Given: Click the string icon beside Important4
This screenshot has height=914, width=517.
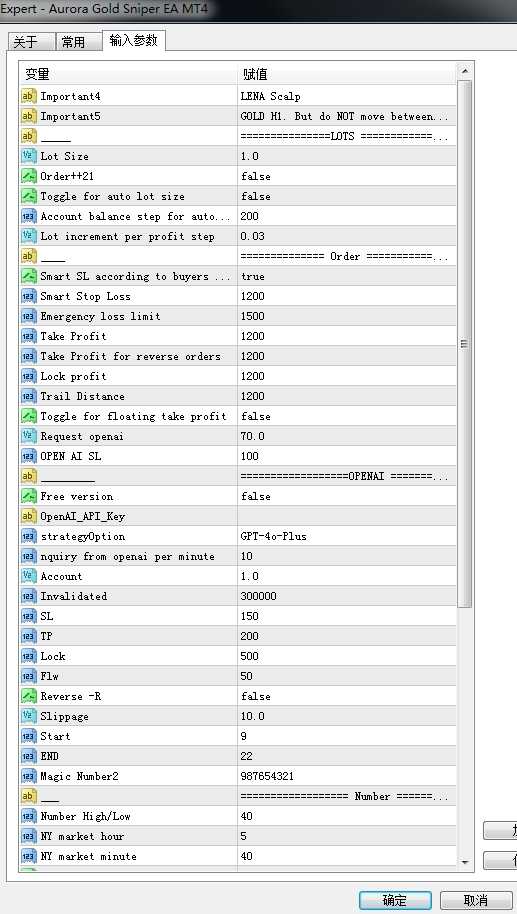Looking at the screenshot, I should point(29,96).
